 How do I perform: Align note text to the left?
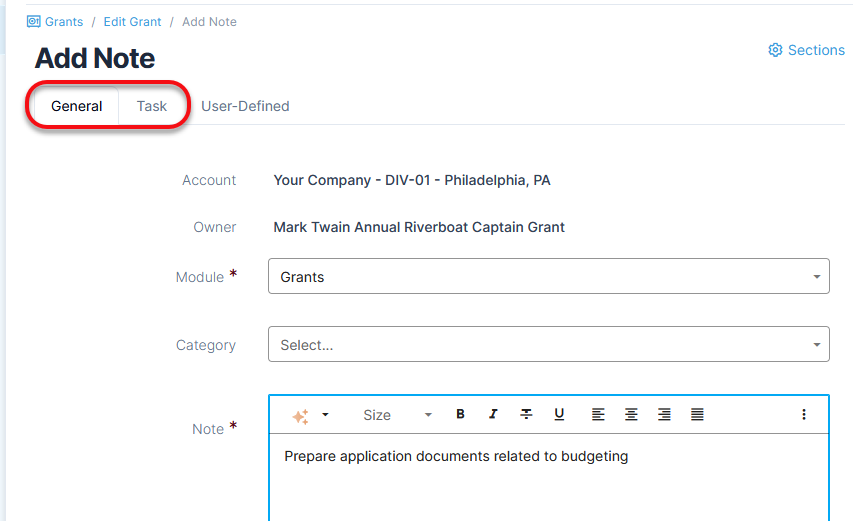(x=598, y=415)
